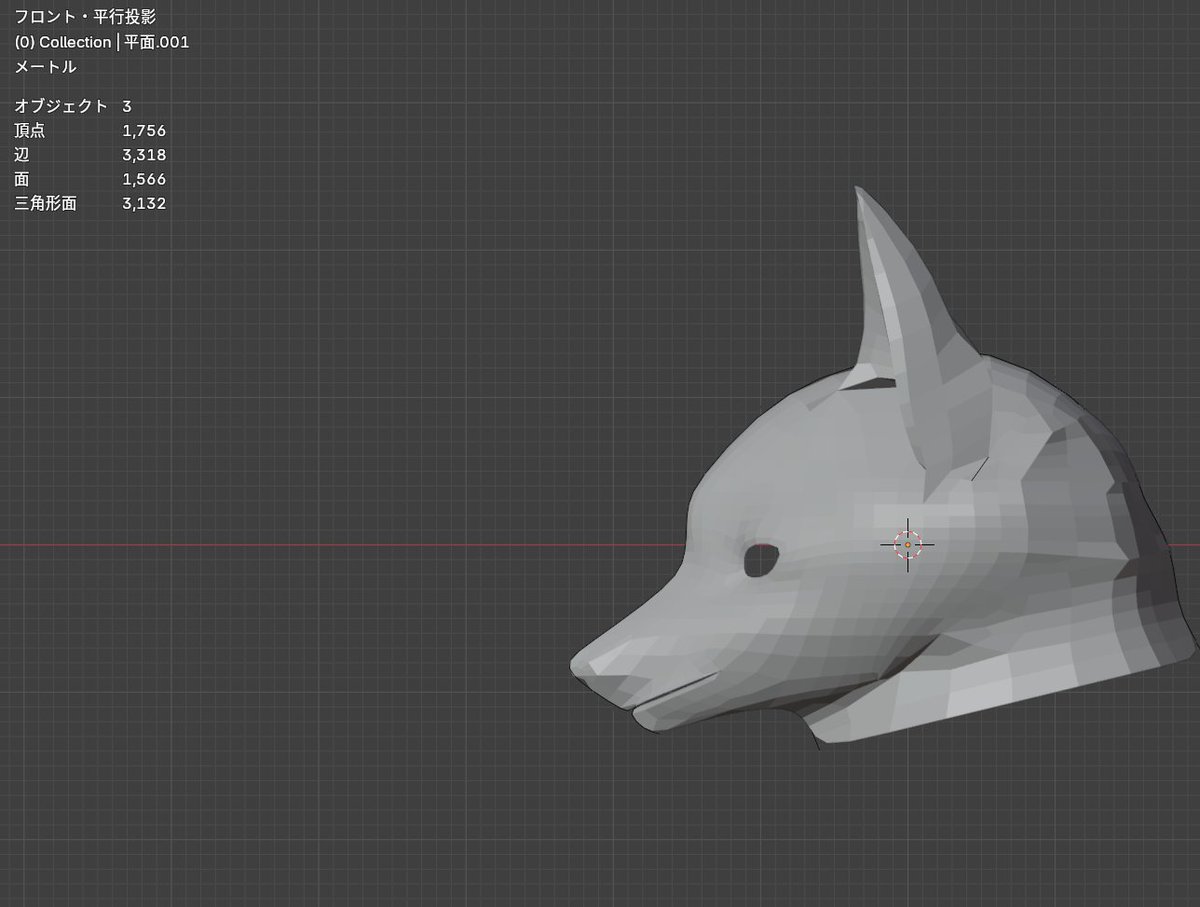Click the 'フロント・平行投影' view label

tap(85, 17)
